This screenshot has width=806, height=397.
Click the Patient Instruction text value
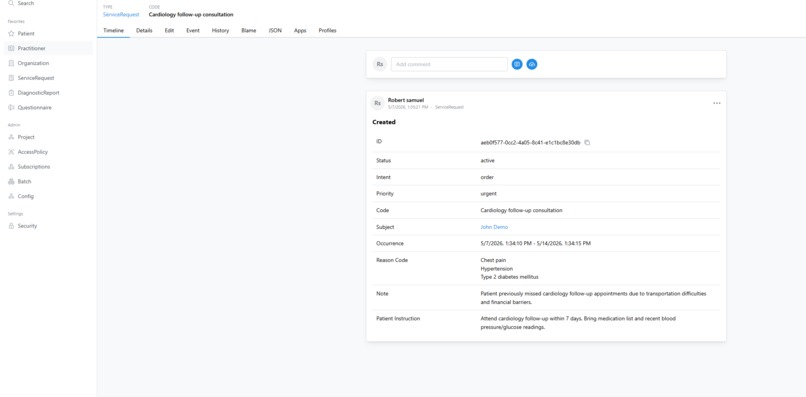click(x=578, y=323)
